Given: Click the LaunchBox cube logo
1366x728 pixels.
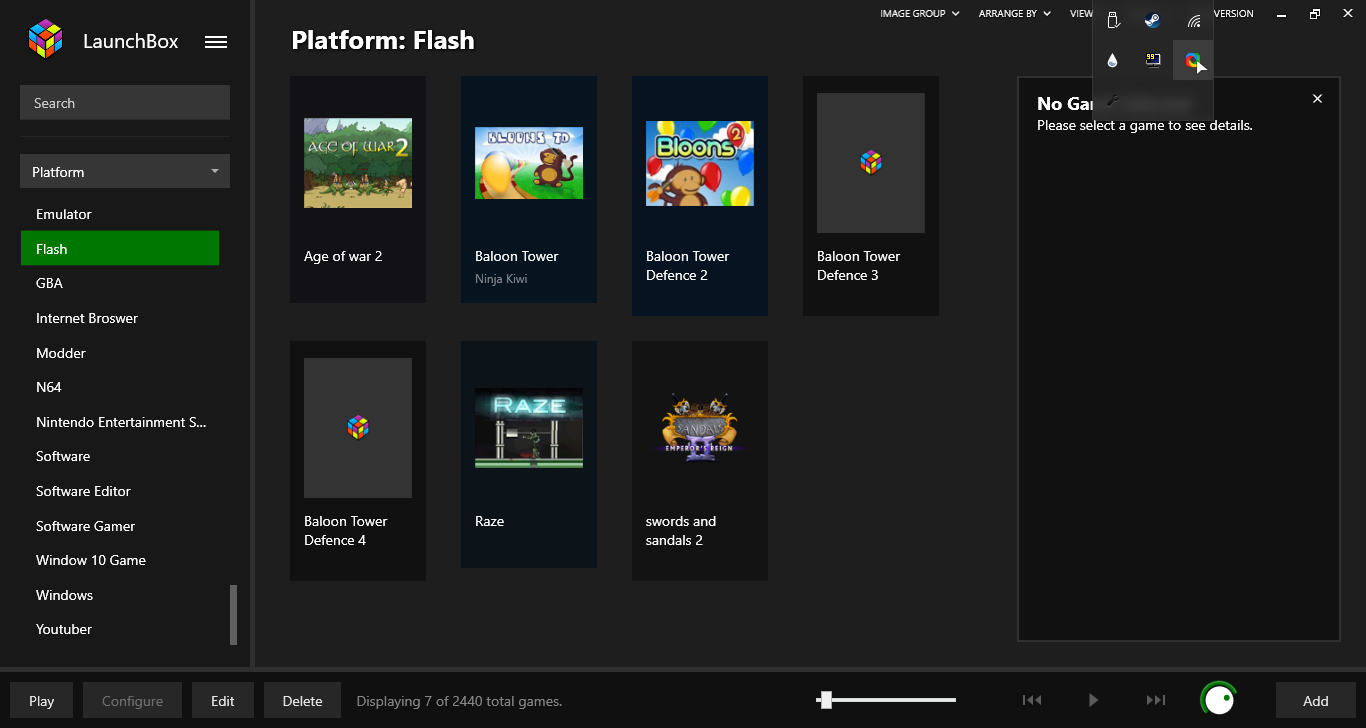Looking at the screenshot, I should point(45,40).
